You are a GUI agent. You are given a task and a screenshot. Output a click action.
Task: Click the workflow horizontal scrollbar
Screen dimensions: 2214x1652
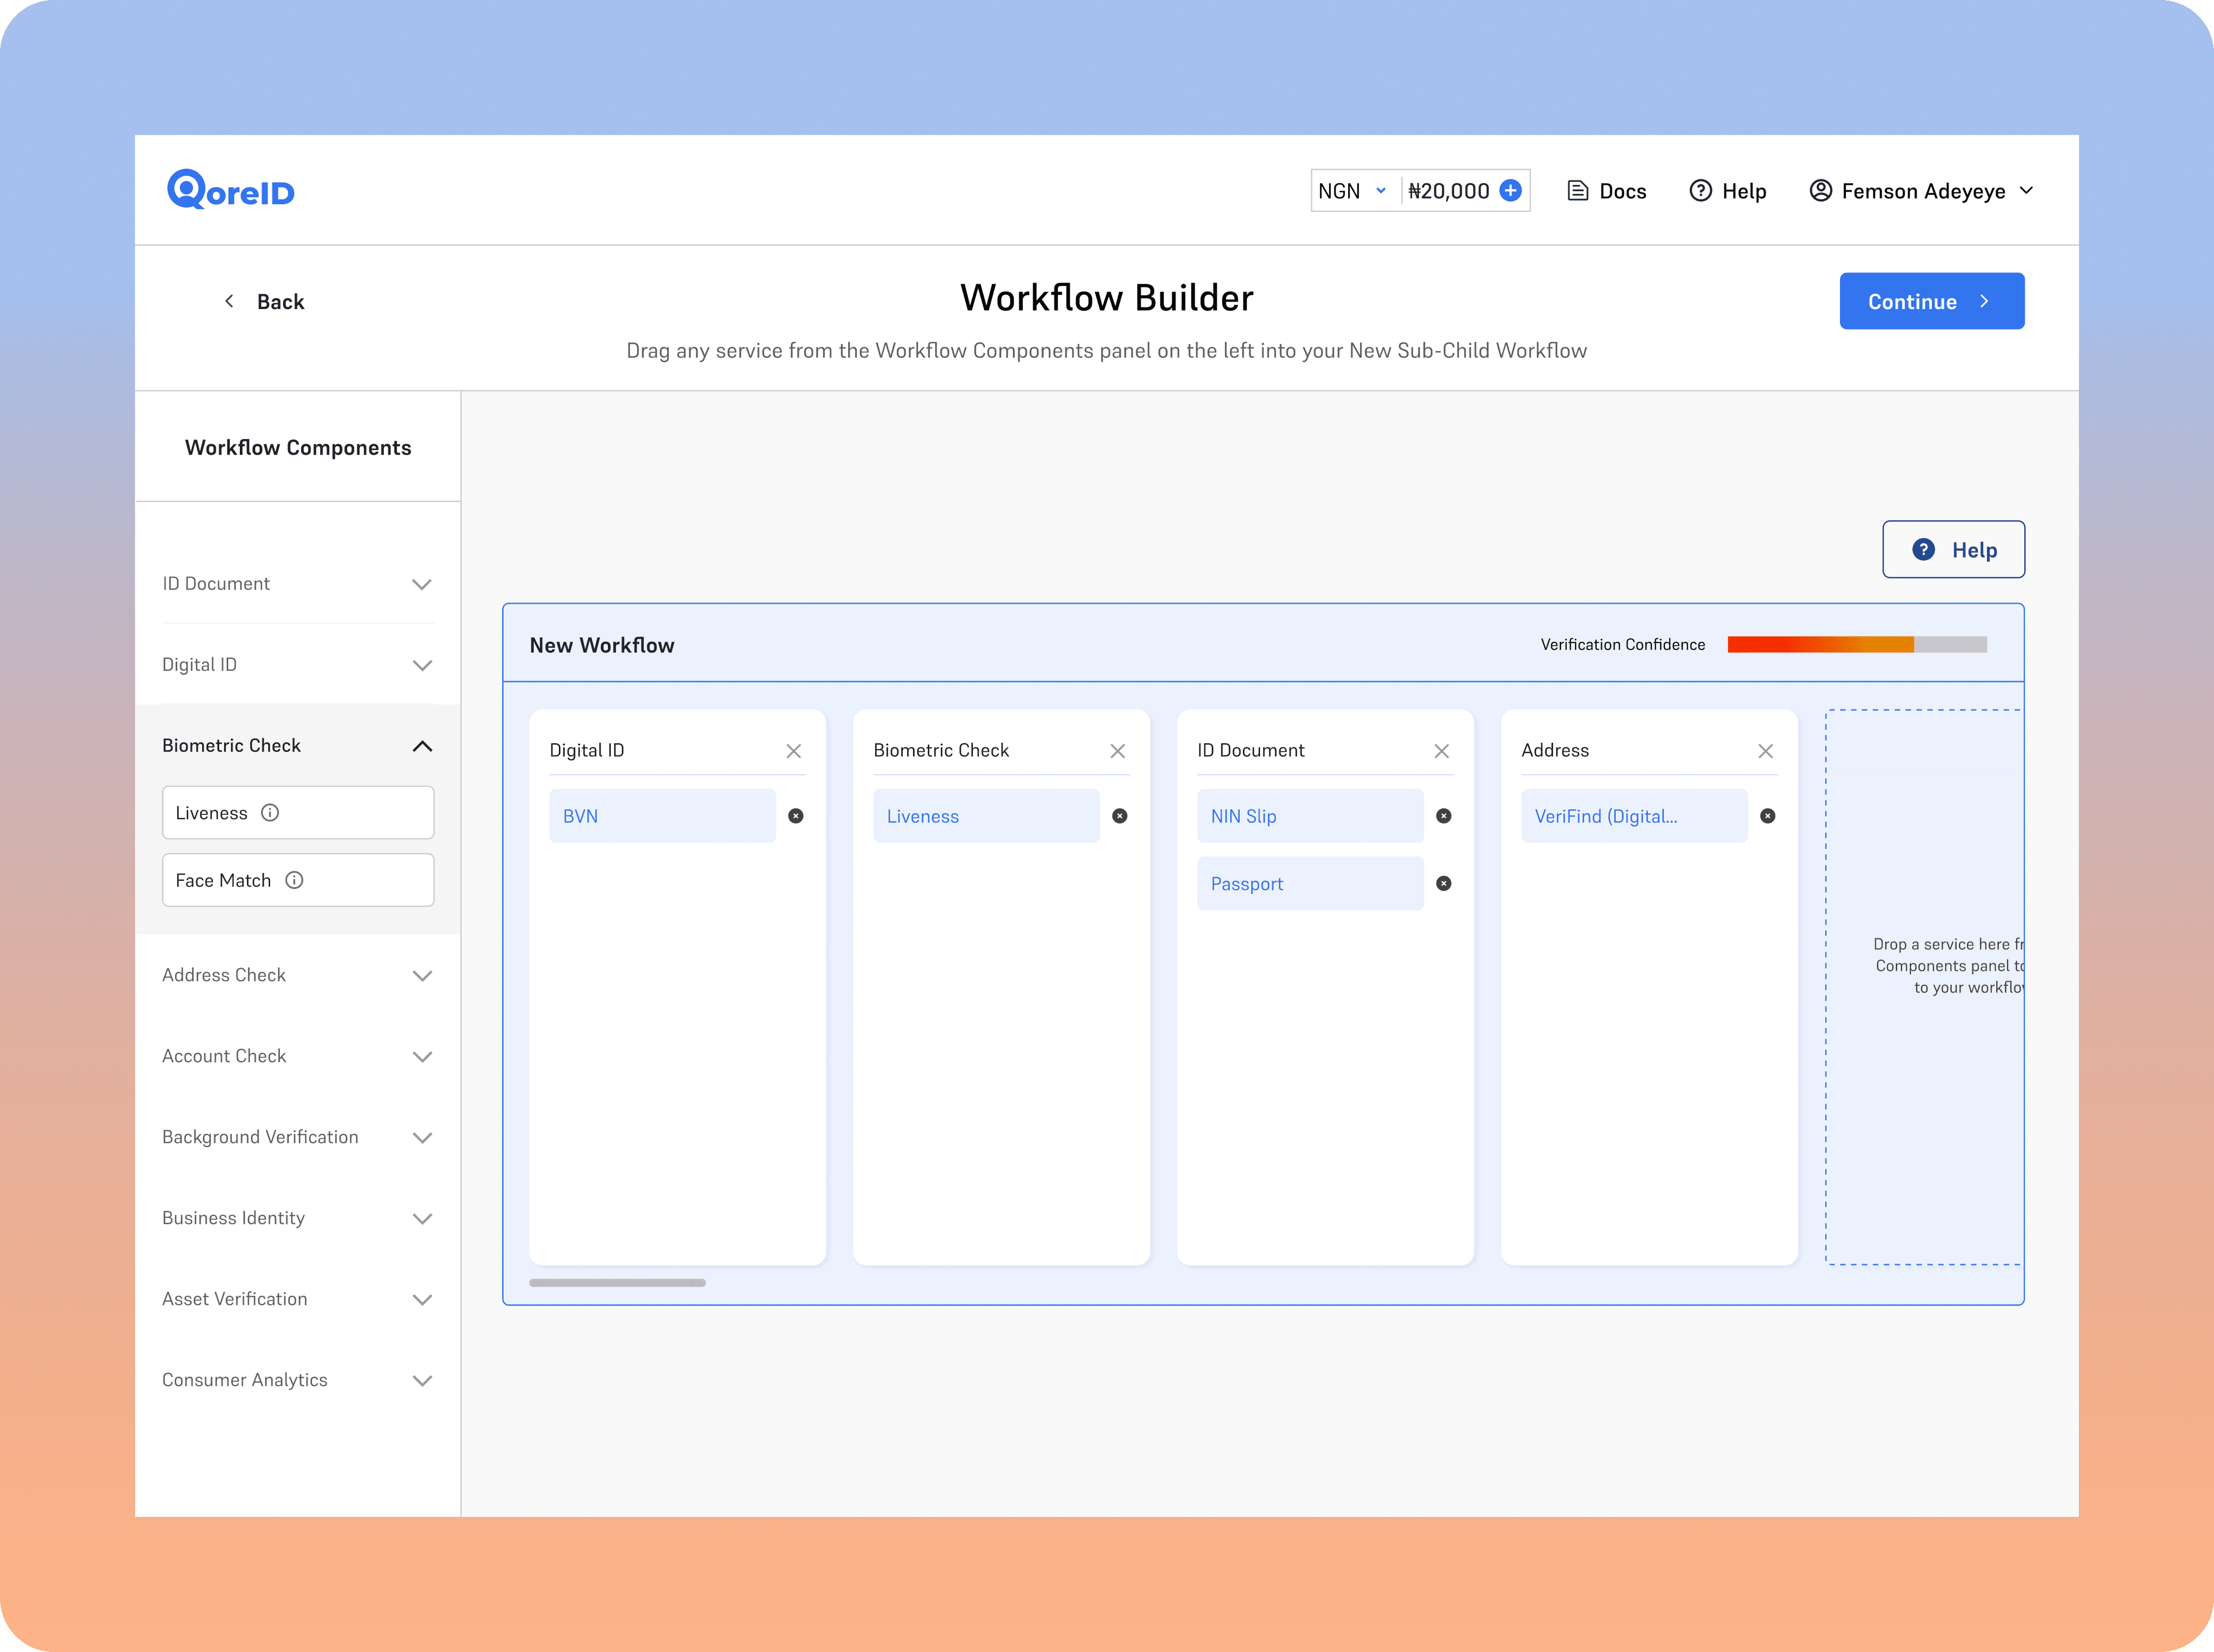click(617, 1282)
